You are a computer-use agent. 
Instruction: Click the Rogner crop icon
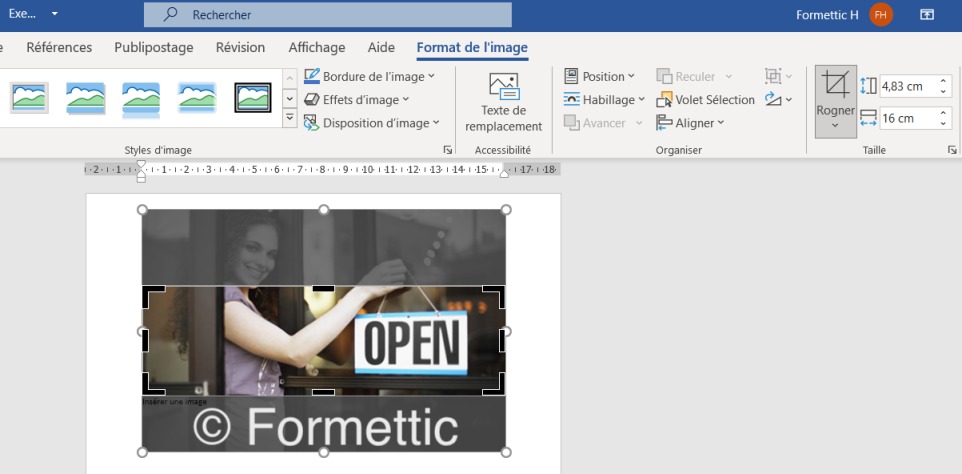[x=835, y=85]
